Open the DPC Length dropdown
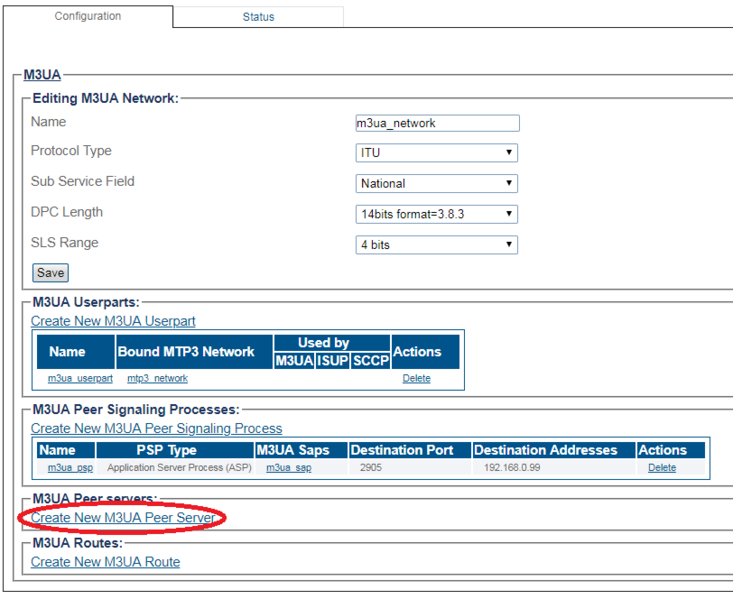733x599 pixels. pos(436,214)
